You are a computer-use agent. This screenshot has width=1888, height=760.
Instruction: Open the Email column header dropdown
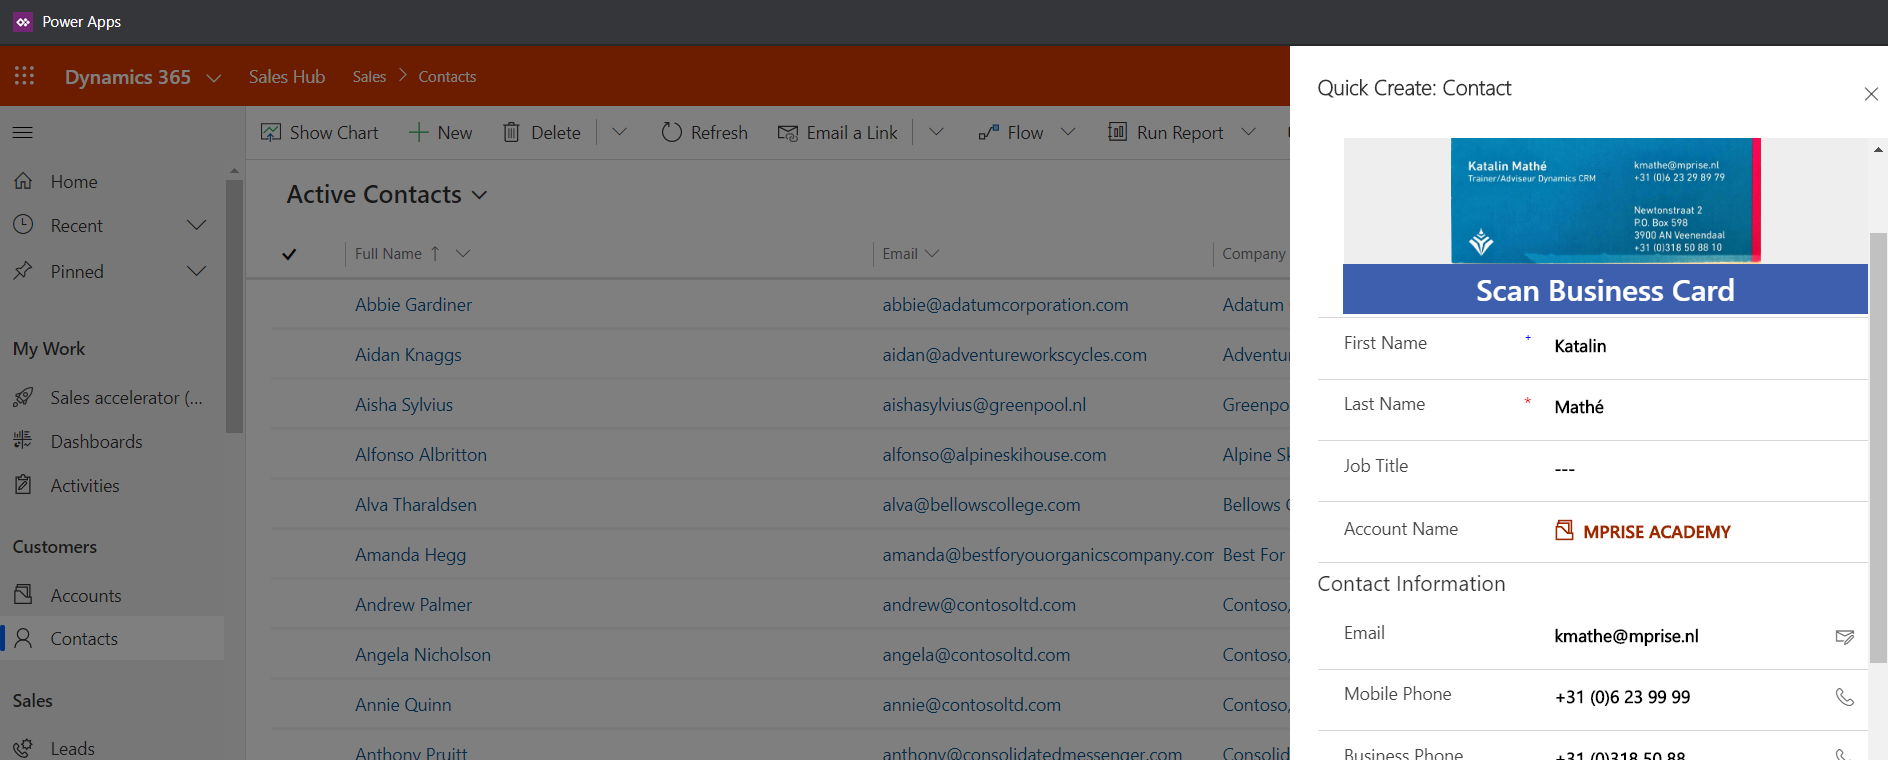point(932,254)
